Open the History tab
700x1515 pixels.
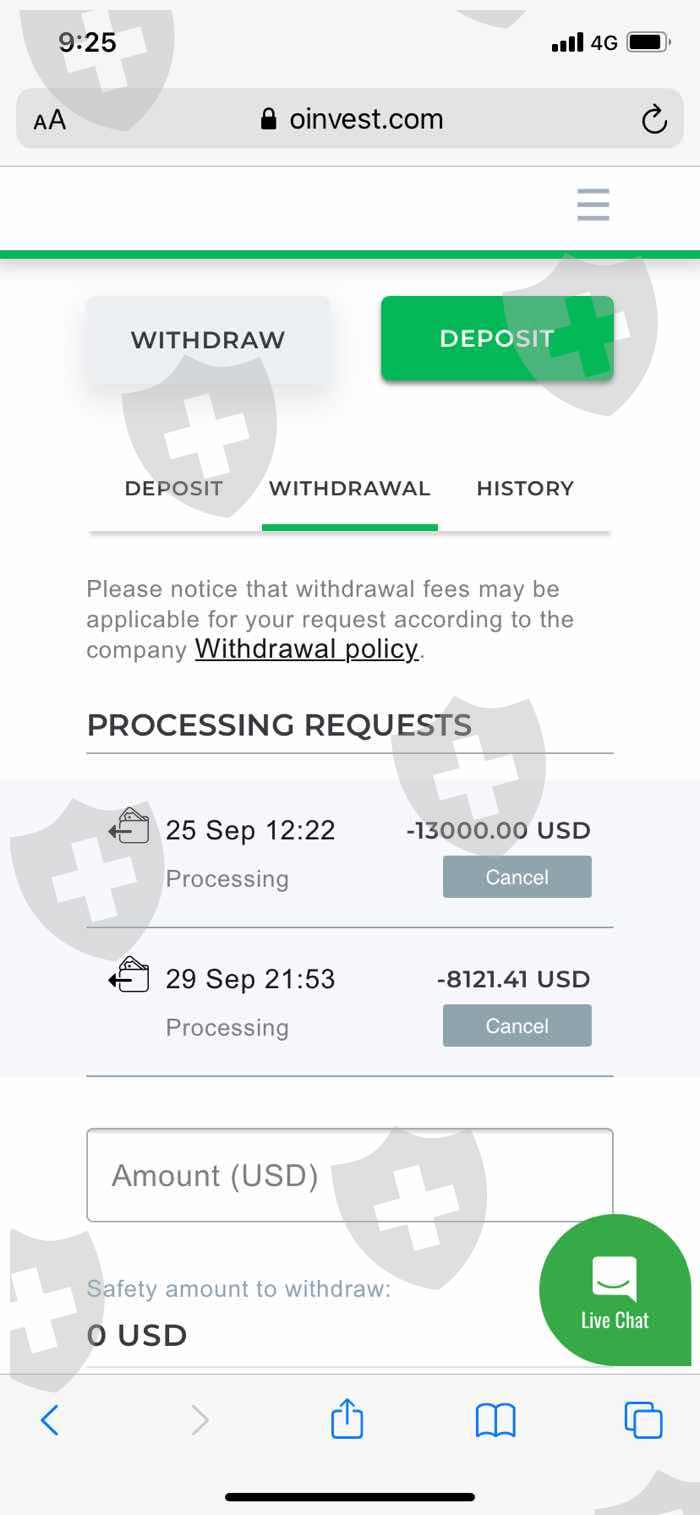tap(525, 489)
